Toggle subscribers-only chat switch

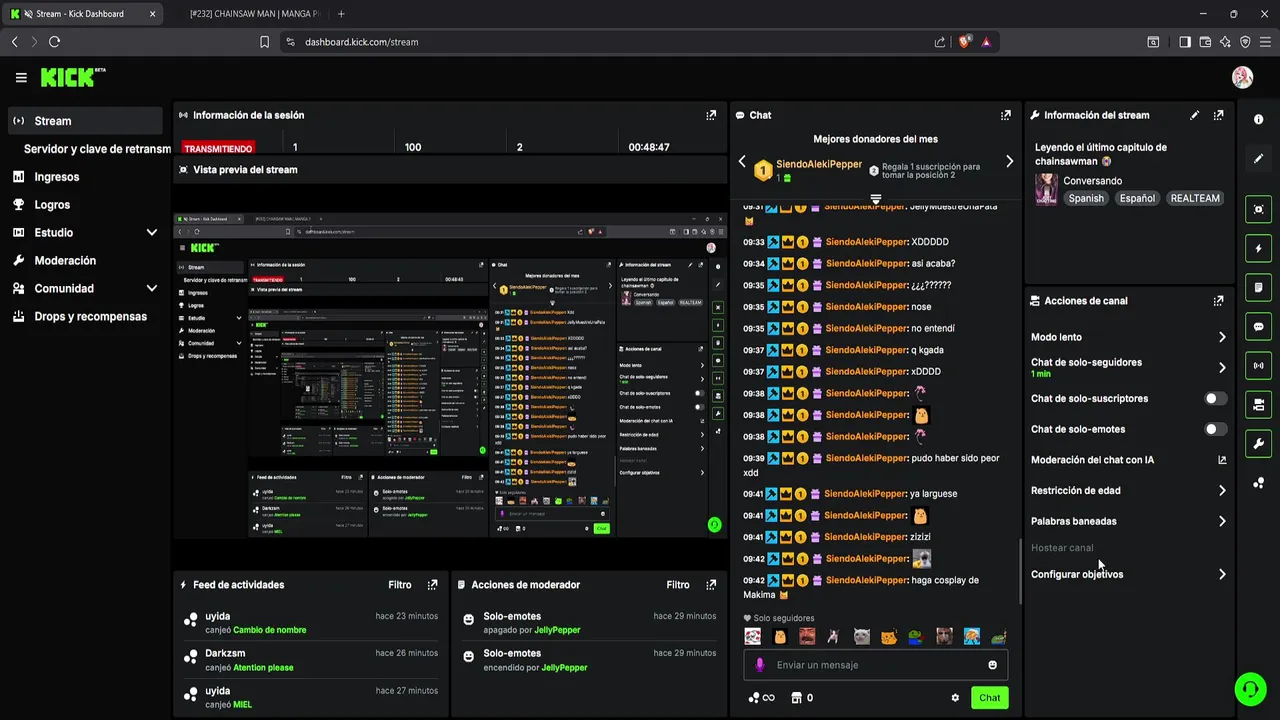click(x=1215, y=398)
